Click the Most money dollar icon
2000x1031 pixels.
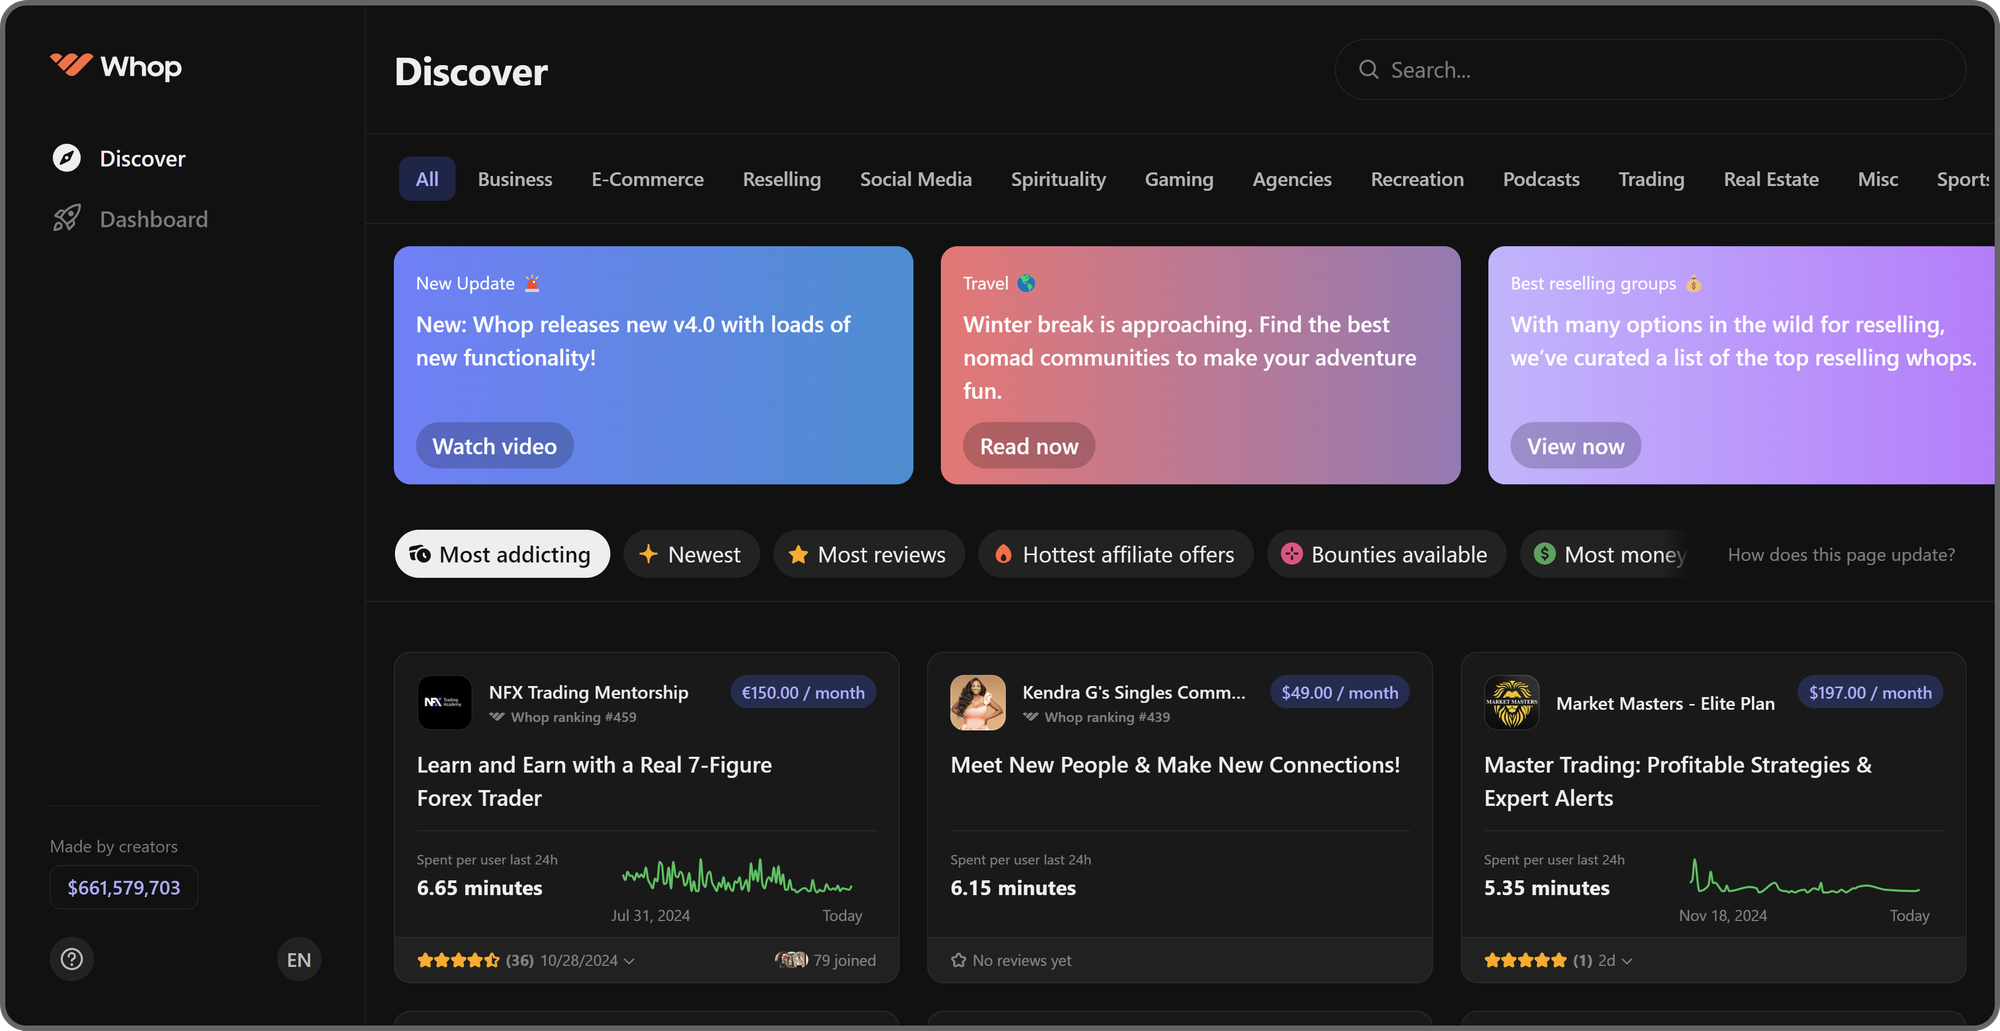point(1545,554)
